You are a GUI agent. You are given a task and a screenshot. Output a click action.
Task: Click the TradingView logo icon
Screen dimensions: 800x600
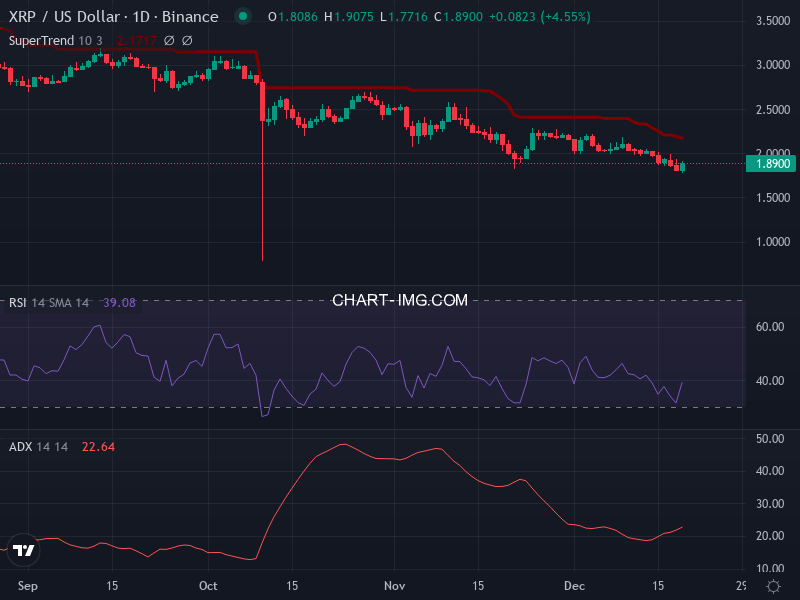pyautogui.click(x=25, y=548)
